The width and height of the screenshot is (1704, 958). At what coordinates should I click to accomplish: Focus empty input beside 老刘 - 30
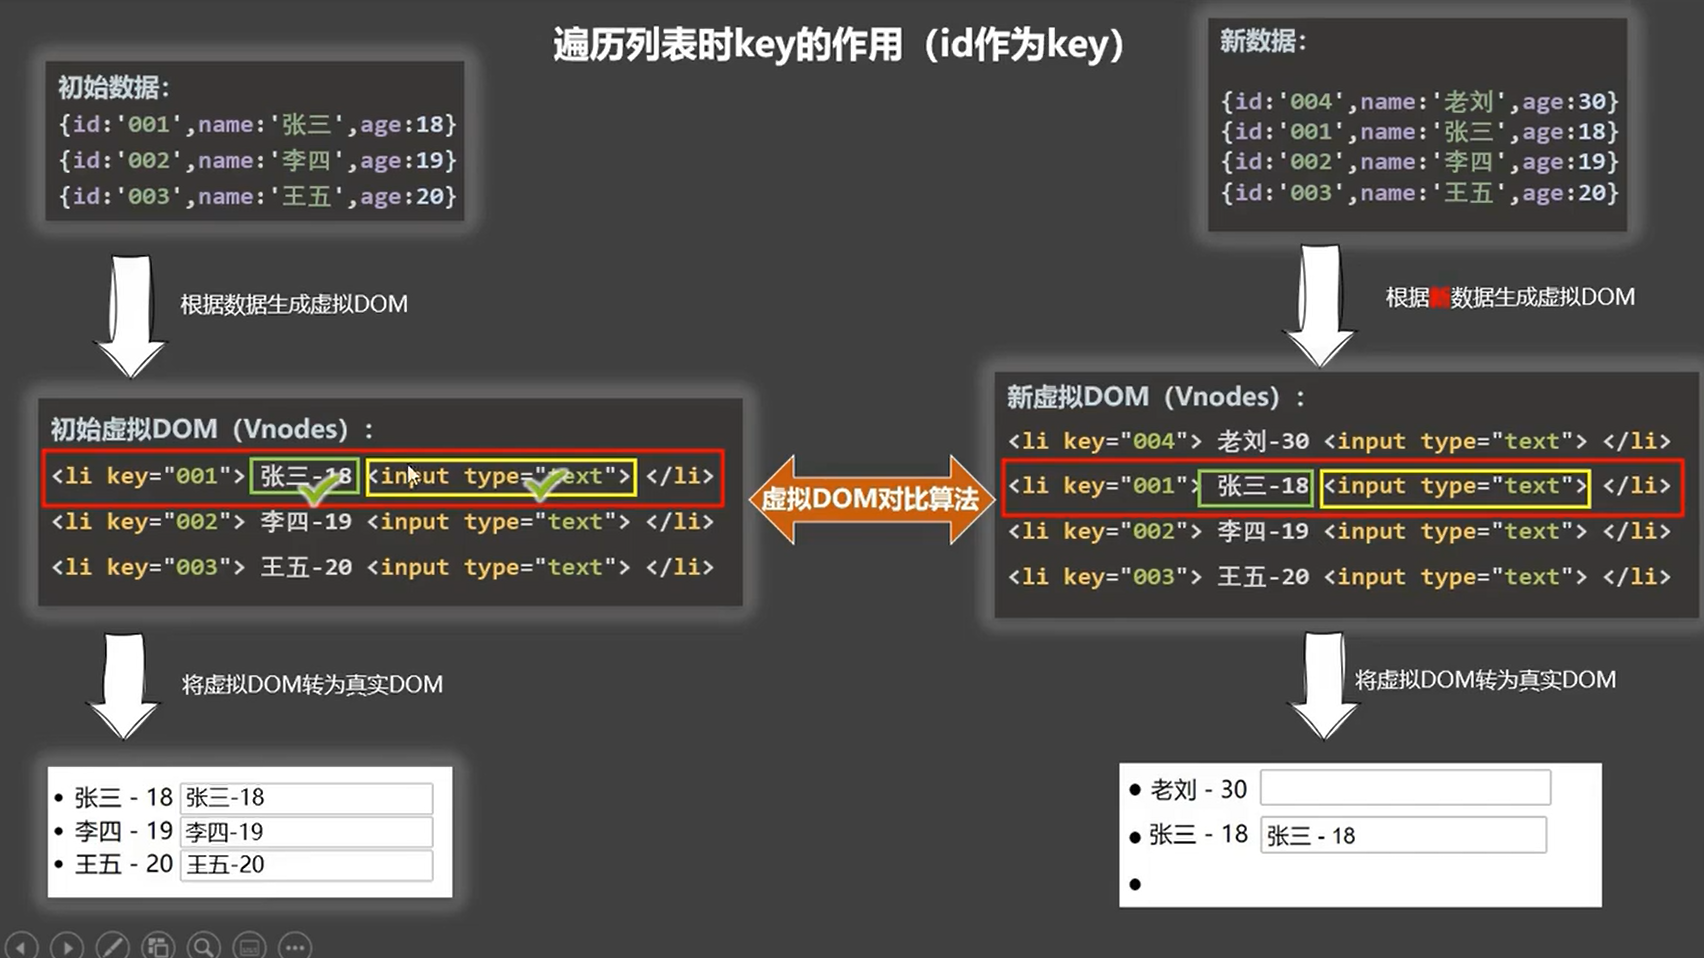1405,788
